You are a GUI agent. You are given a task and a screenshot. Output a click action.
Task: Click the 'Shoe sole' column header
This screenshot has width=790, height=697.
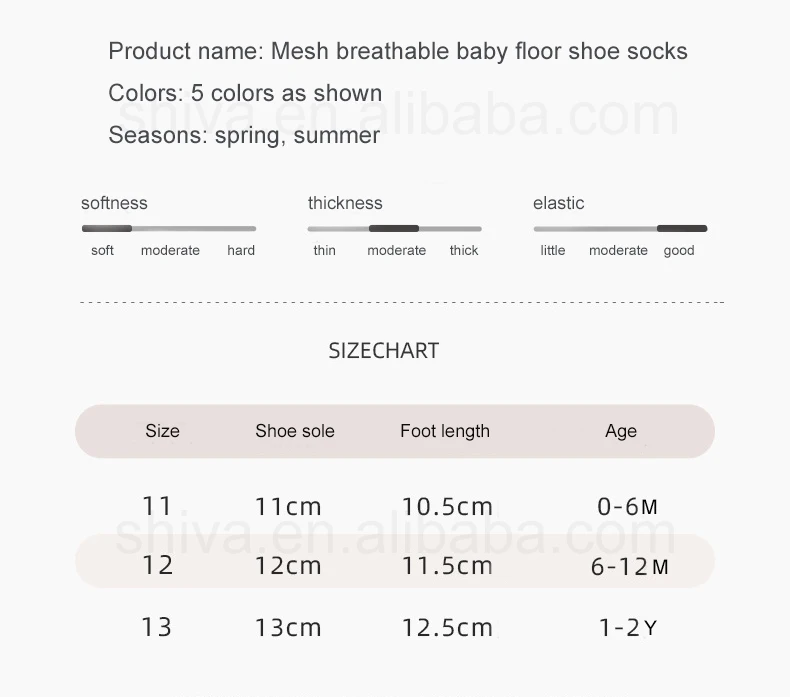[x=295, y=431]
